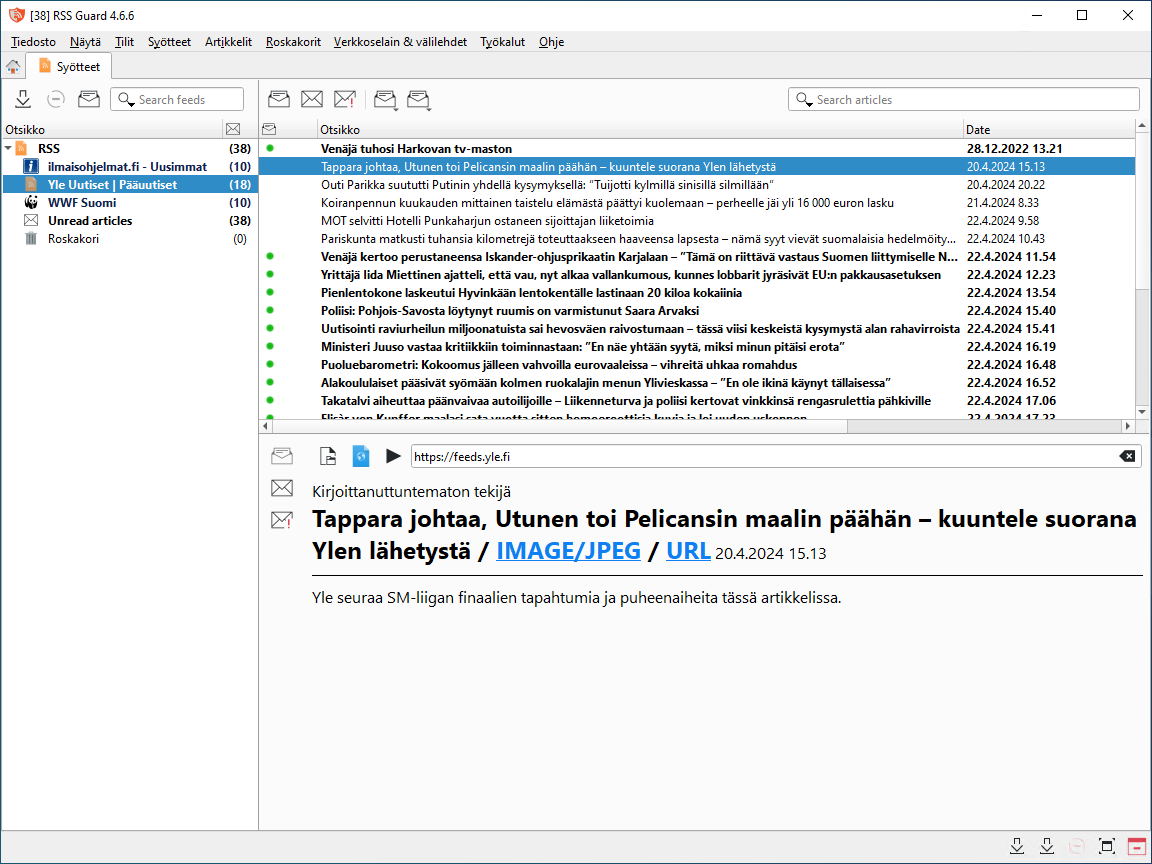1152x864 pixels.
Task: Open last envelope dropdown in article list toolbar
Action: [x=419, y=100]
